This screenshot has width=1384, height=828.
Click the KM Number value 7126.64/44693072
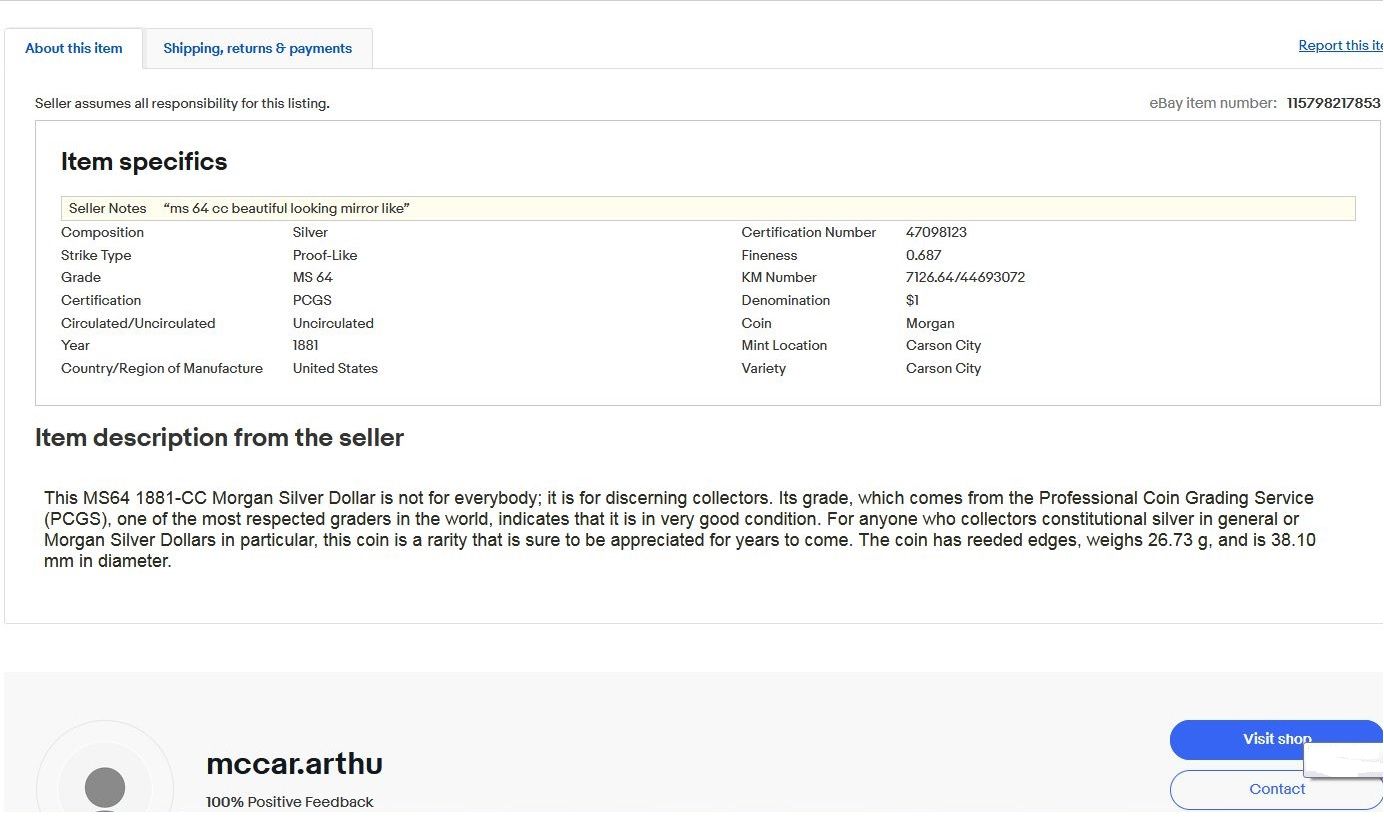click(965, 277)
